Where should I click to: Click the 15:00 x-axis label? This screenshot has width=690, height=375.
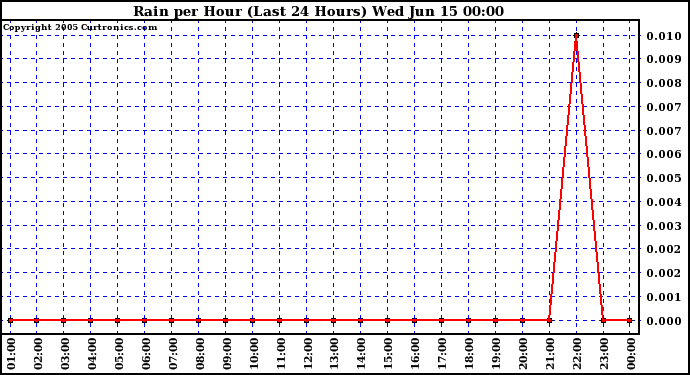click(x=388, y=354)
